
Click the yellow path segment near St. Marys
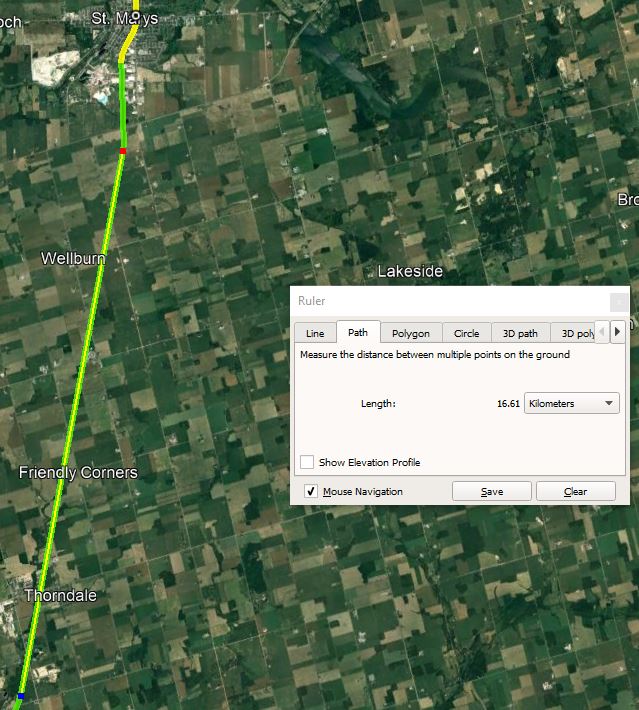[128, 42]
